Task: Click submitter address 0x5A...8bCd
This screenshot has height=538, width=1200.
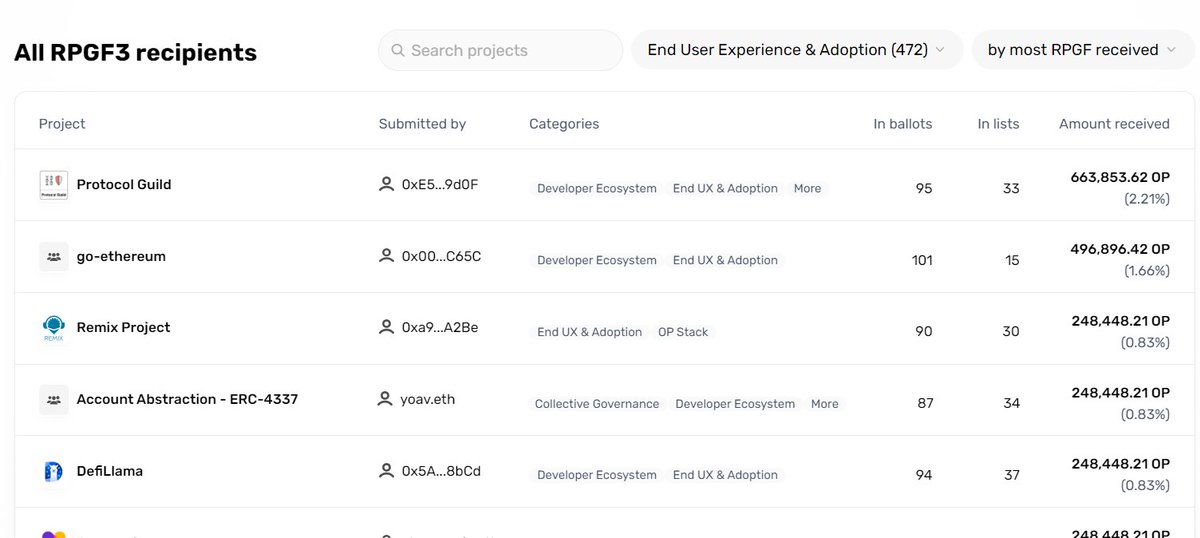Action: (441, 470)
